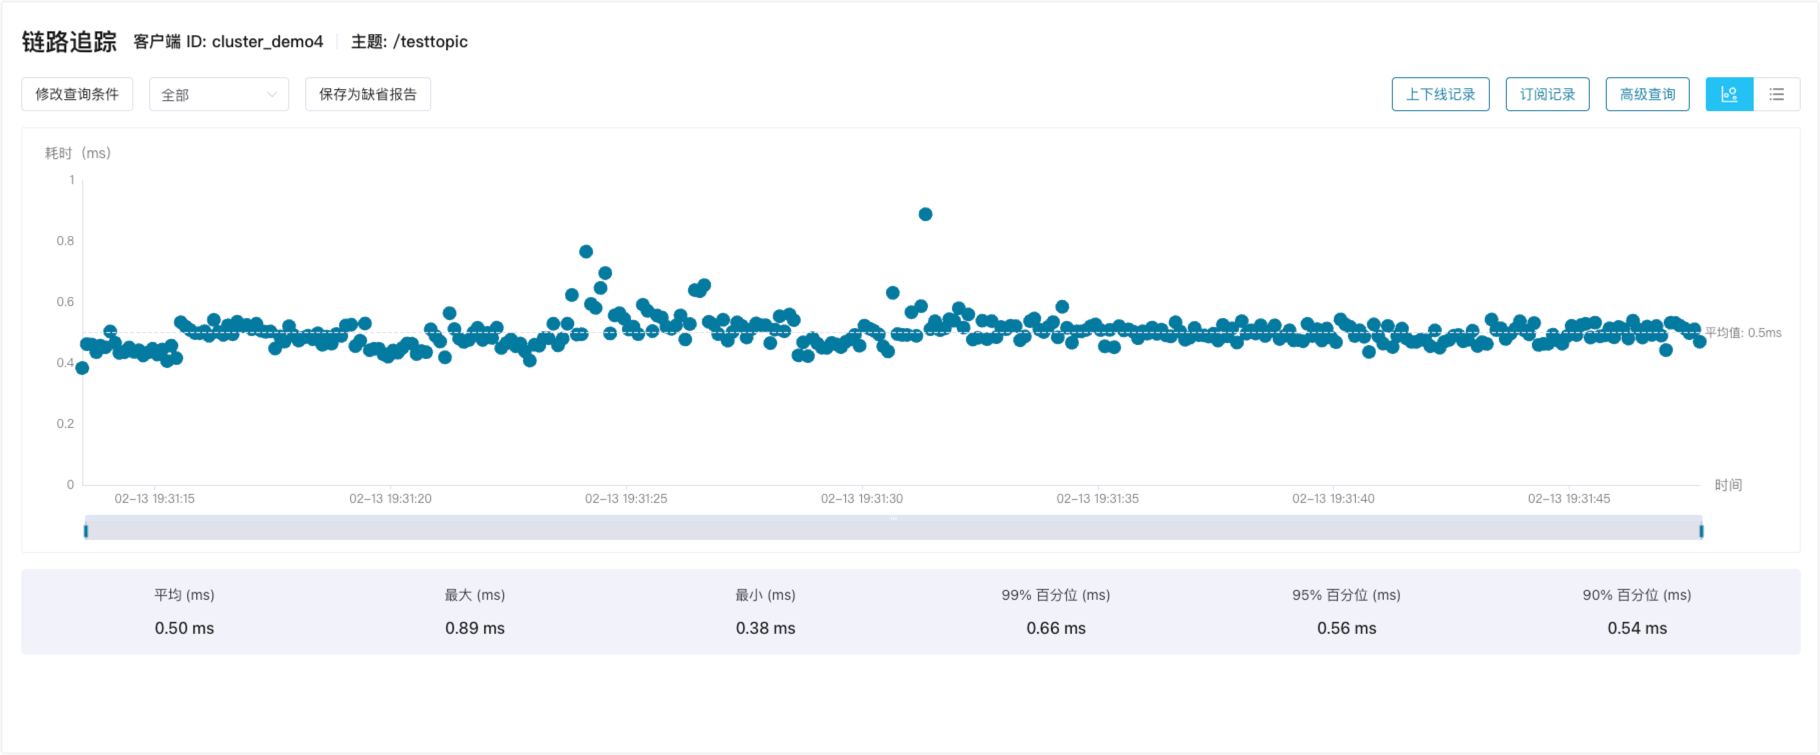The height and width of the screenshot is (755, 1820).
Task: Click the 平均 (ms) statistic value
Action: click(x=184, y=628)
